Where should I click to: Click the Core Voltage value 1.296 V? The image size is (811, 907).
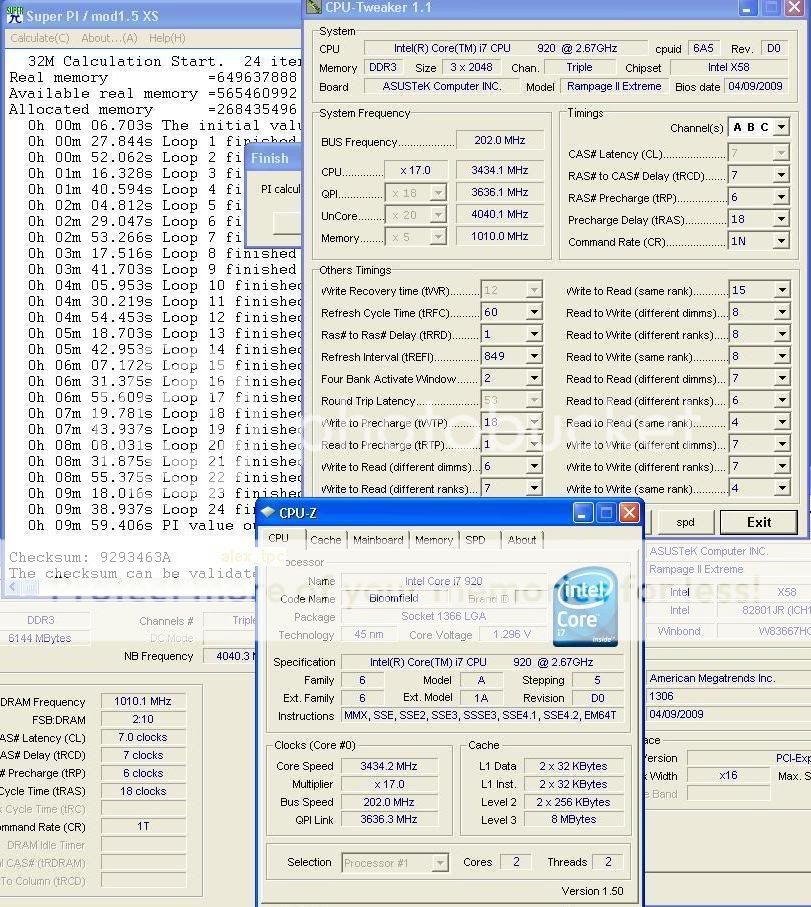511,635
